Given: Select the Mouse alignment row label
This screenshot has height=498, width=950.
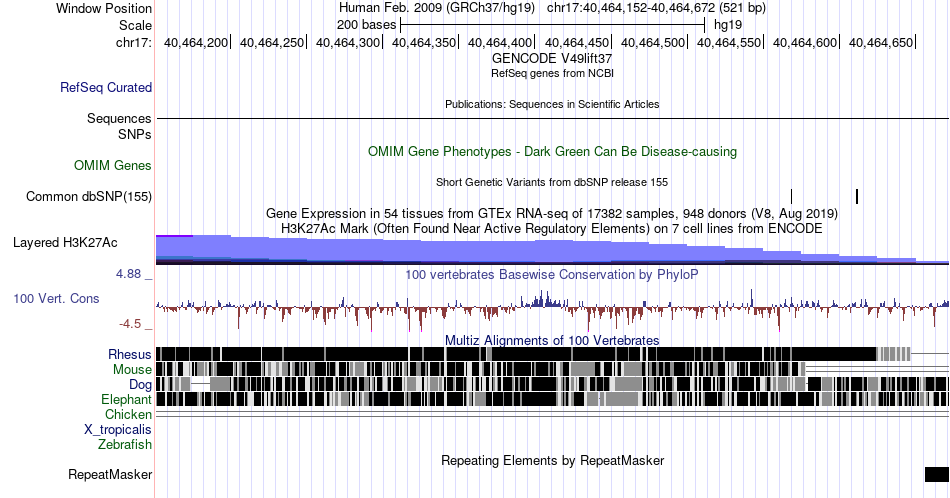Looking at the screenshot, I should point(132,370).
